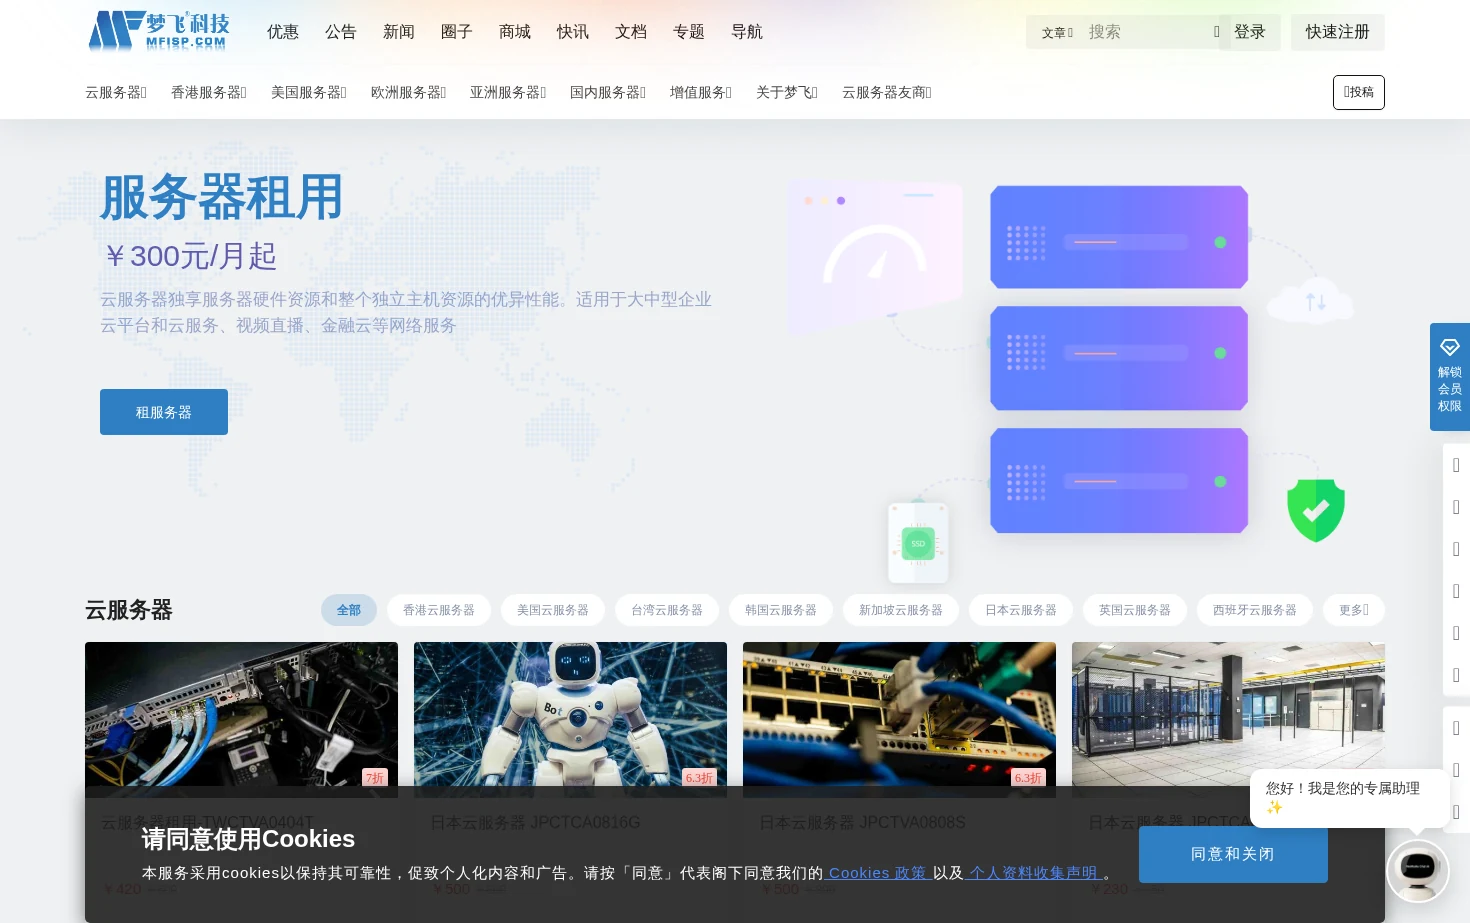The width and height of the screenshot is (1470, 923).
Task: Select the 美国云服务器 filter tab
Action: 553,610
